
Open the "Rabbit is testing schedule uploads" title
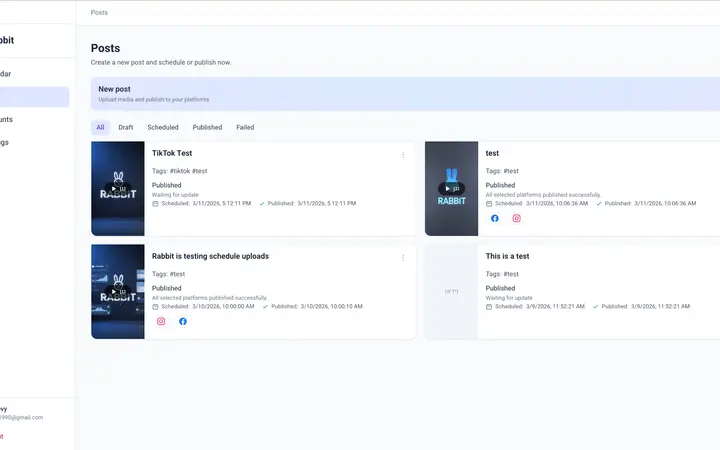(210, 256)
